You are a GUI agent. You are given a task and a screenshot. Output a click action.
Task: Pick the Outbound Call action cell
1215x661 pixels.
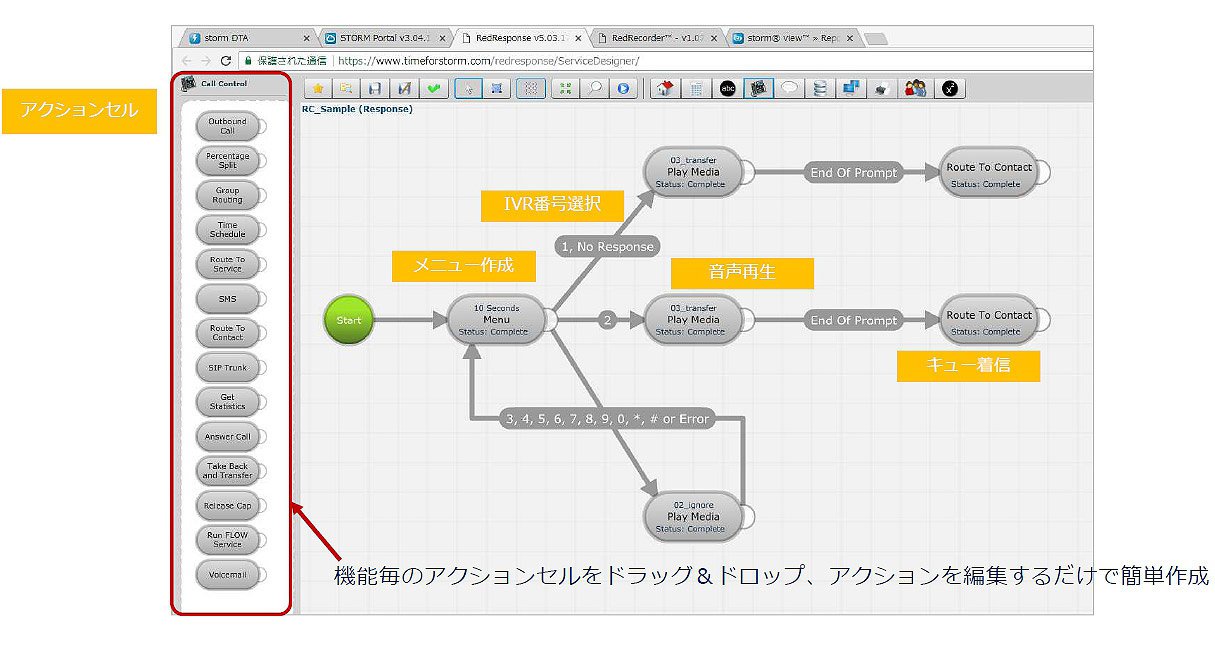pyautogui.click(x=227, y=126)
